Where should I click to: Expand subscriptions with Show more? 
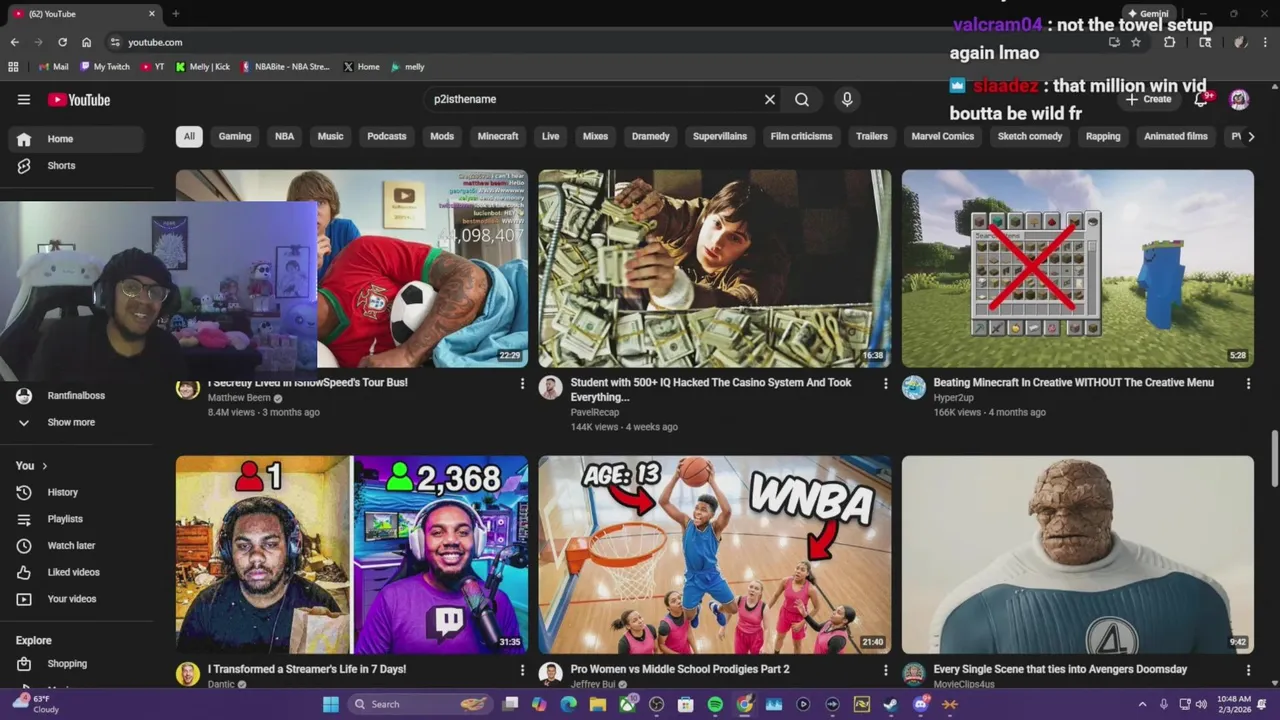(76, 422)
